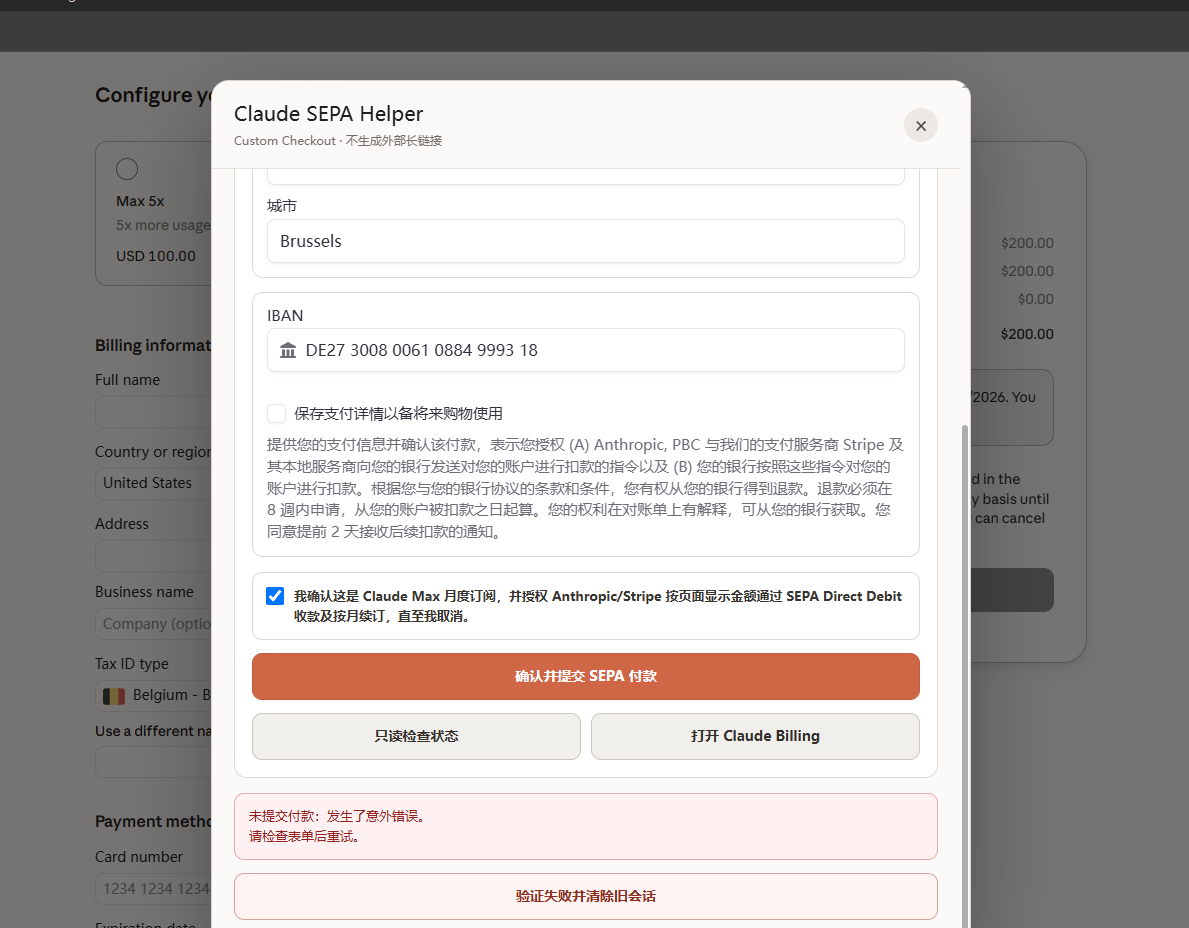Tick the save payment details checkbox
1189x928 pixels.
(x=277, y=413)
